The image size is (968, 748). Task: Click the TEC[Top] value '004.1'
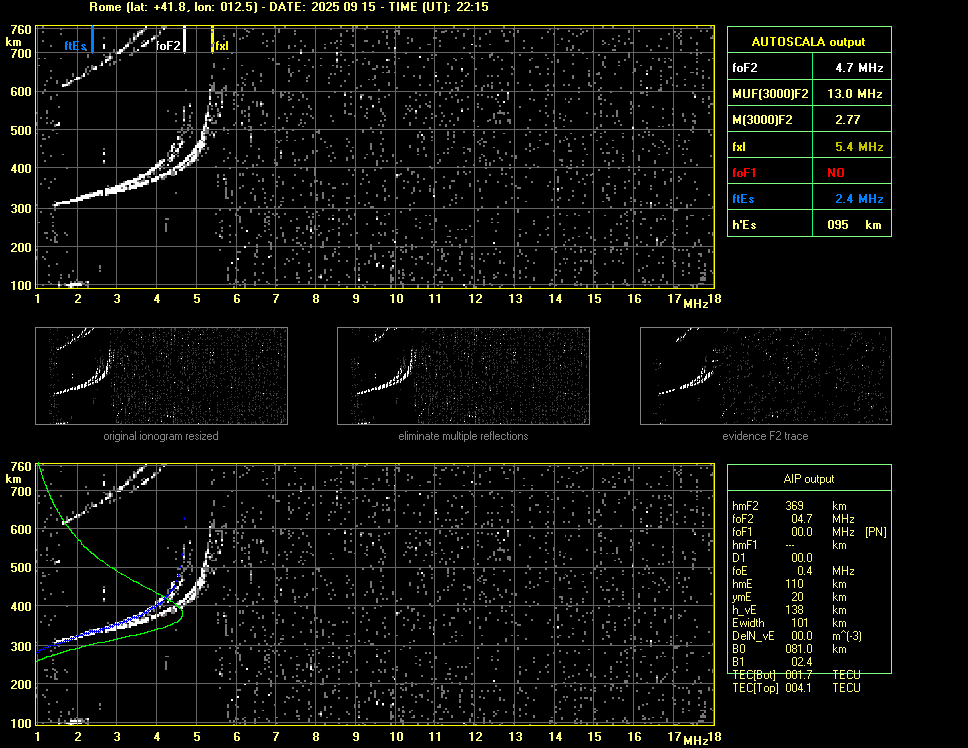pos(799,688)
